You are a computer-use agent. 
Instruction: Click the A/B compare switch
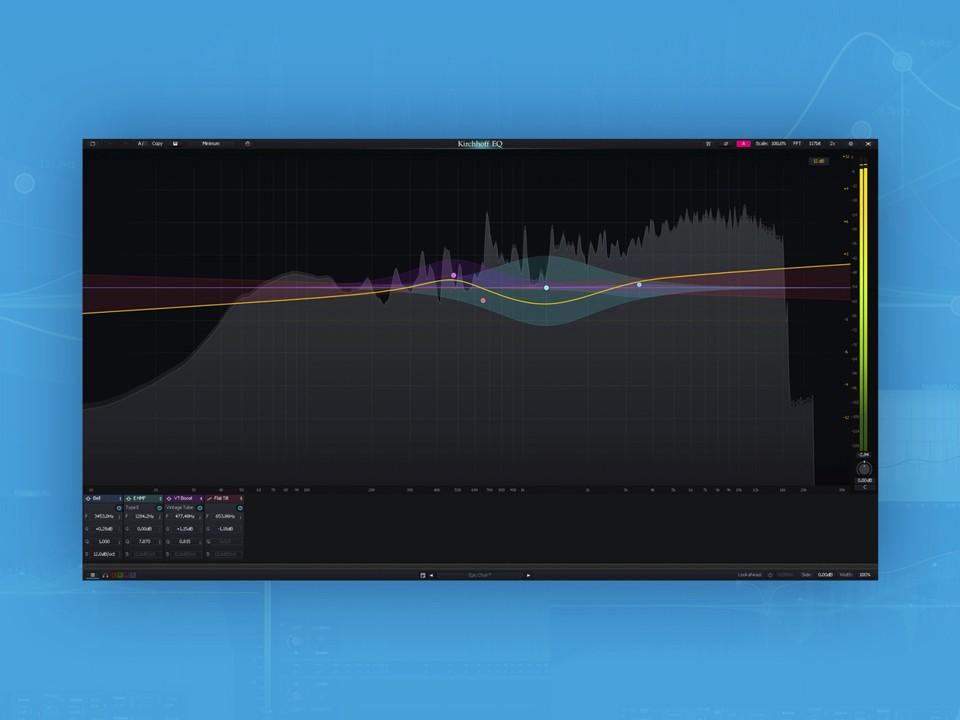click(x=142, y=144)
